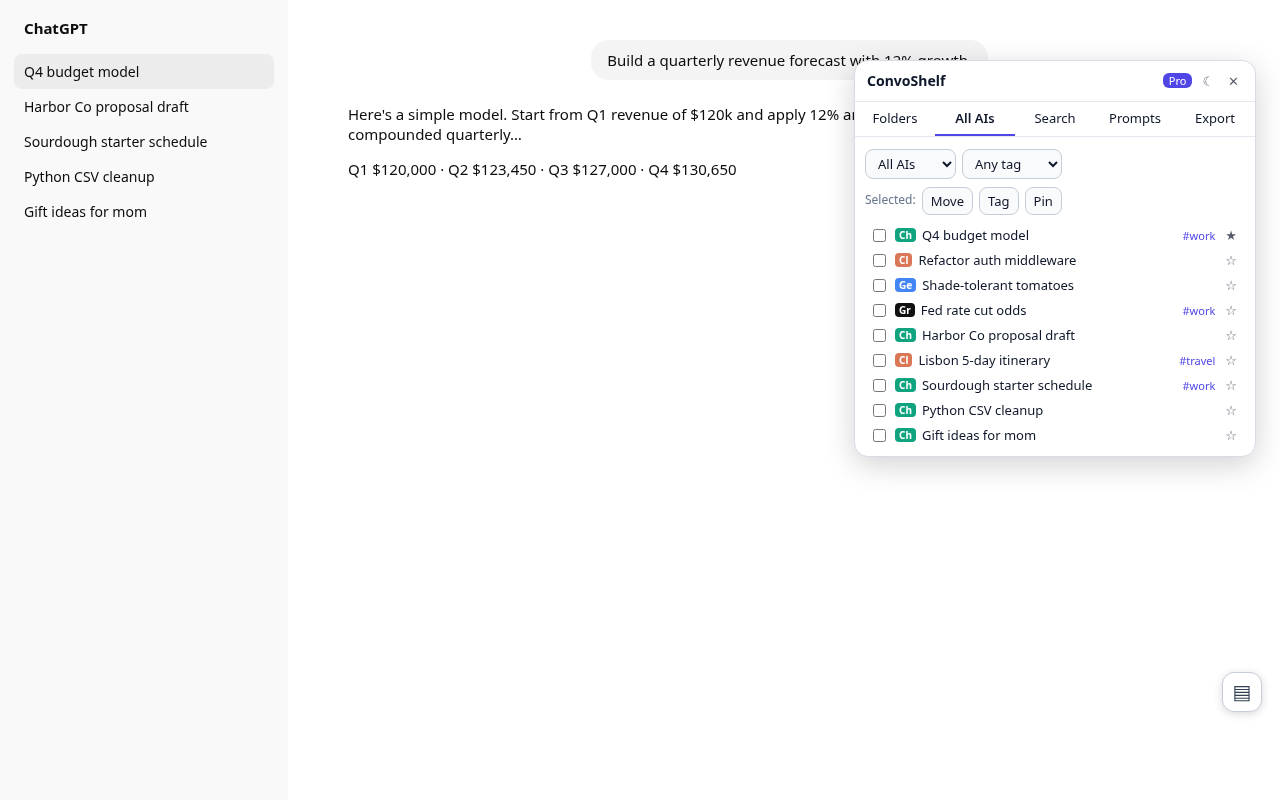
Task: Toggle dark mode moon icon in ConvoShelf
Action: pyautogui.click(x=1207, y=81)
